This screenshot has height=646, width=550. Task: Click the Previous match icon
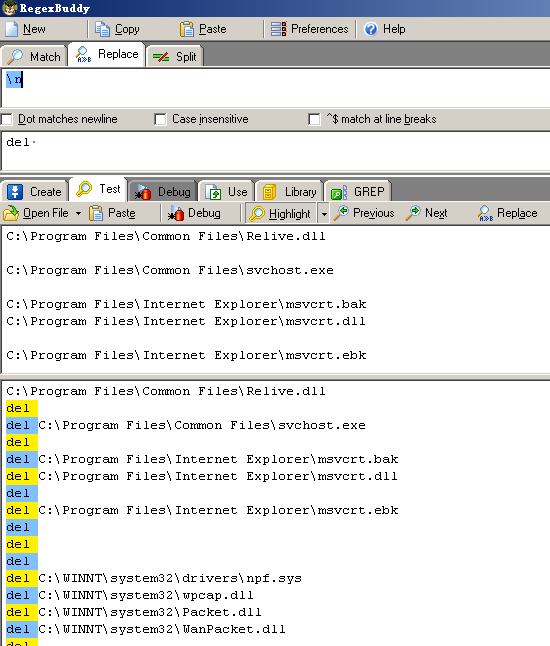(341, 213)
